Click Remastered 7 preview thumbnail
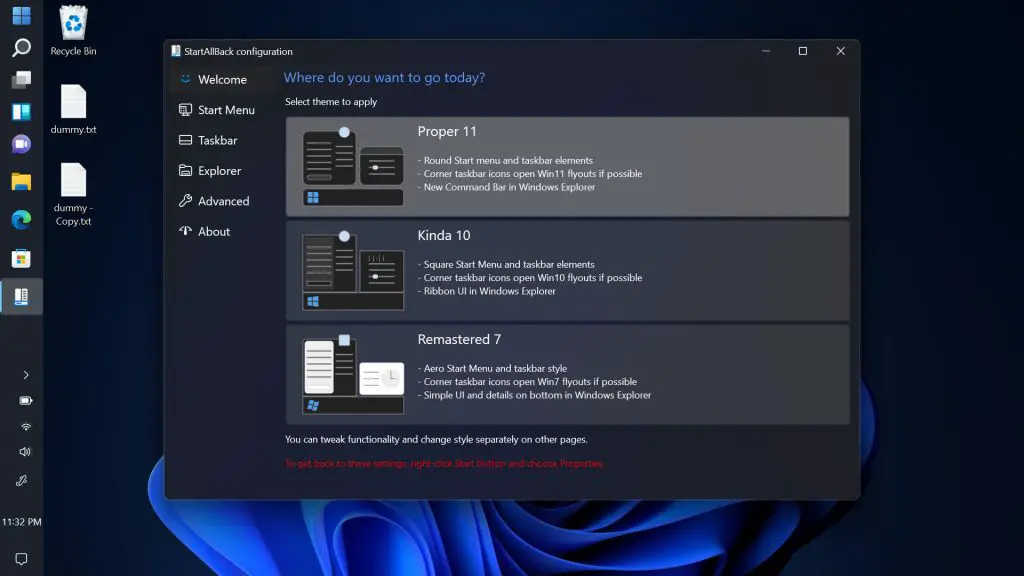The width and height of the screenshot is (1024, 576). tap(353, 375)
